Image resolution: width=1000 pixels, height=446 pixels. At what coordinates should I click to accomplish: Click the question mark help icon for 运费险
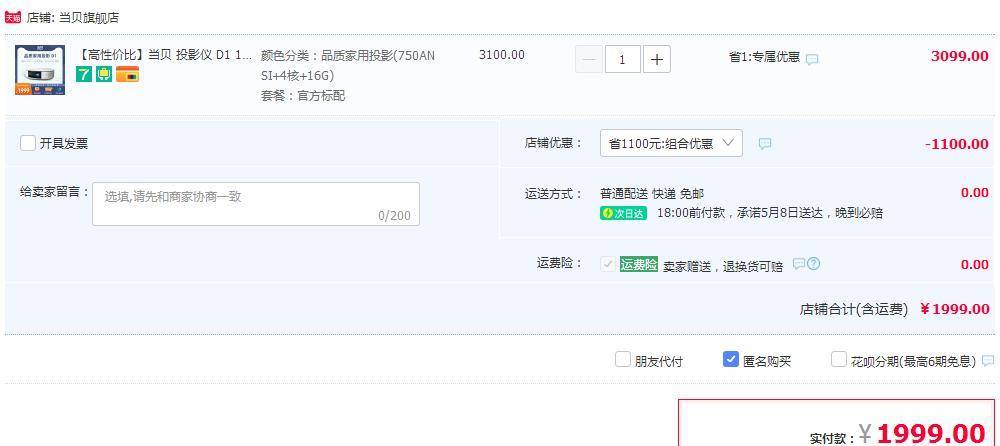[813, 264]
